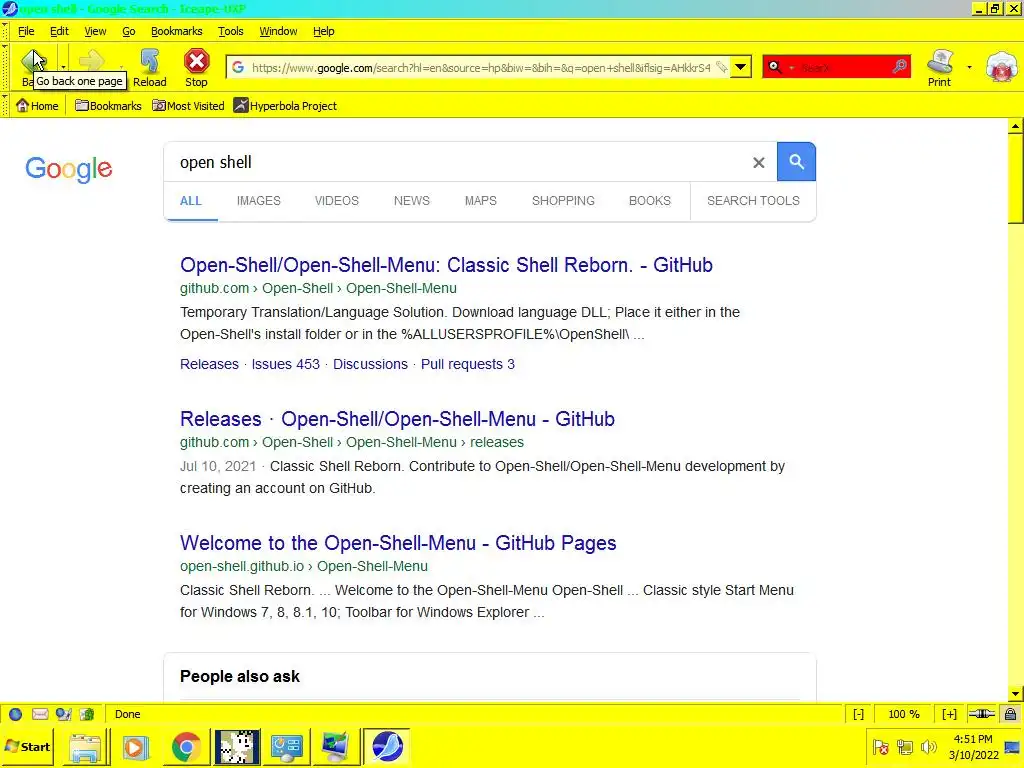The height and width of the screenshot is (768, 1024).
Task: Click the security padlock icon in status bar
Action: click(x=1010, y=714)
